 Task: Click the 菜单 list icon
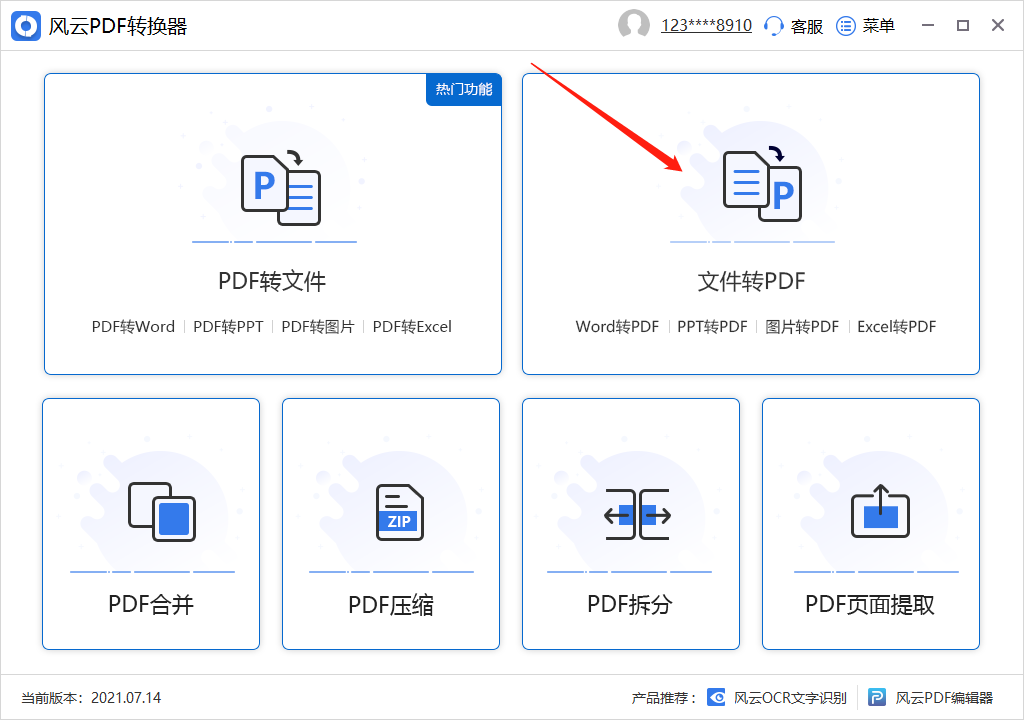(x=846, y=25)
